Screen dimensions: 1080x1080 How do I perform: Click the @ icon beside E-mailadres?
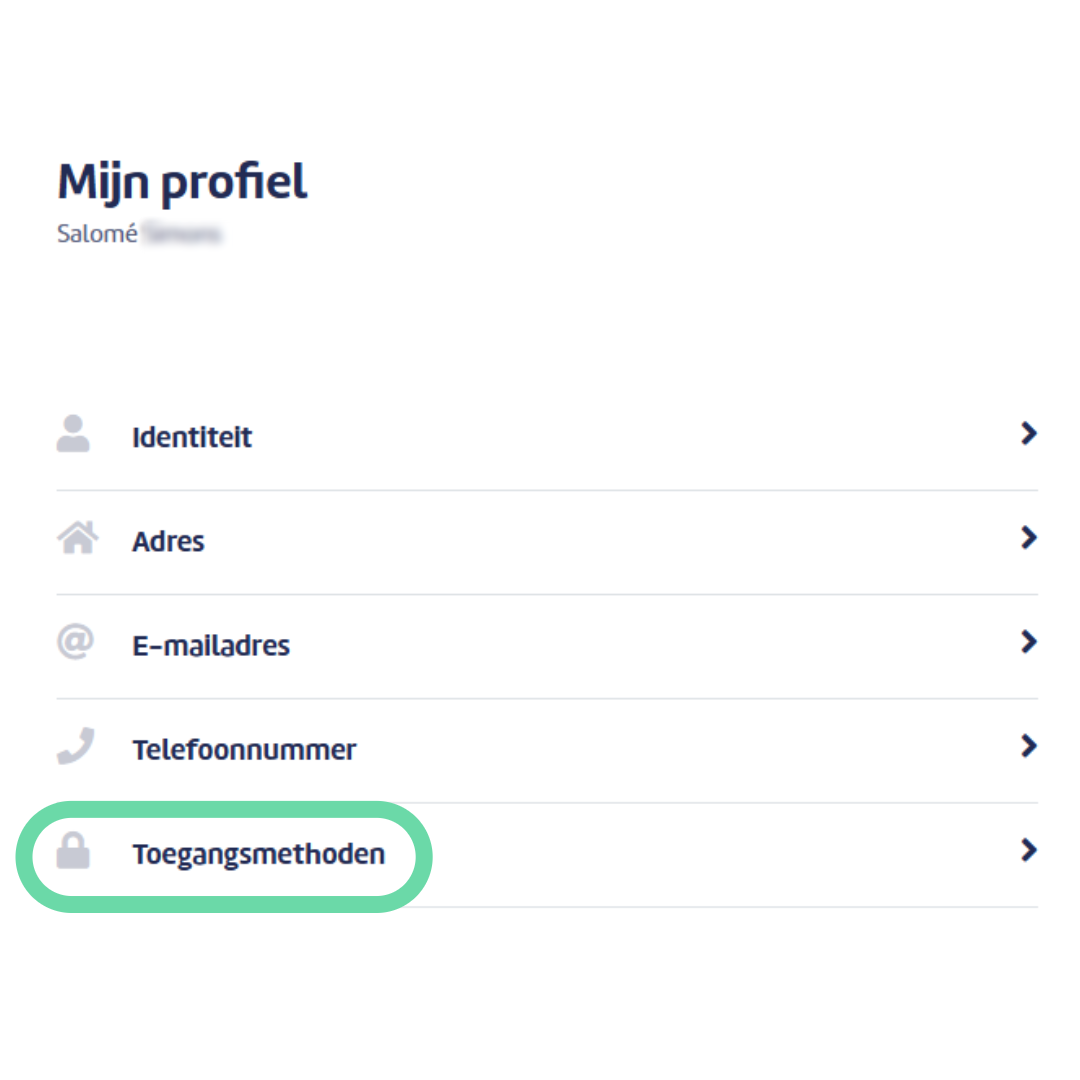pyautogui.click(x=75, y=641)
